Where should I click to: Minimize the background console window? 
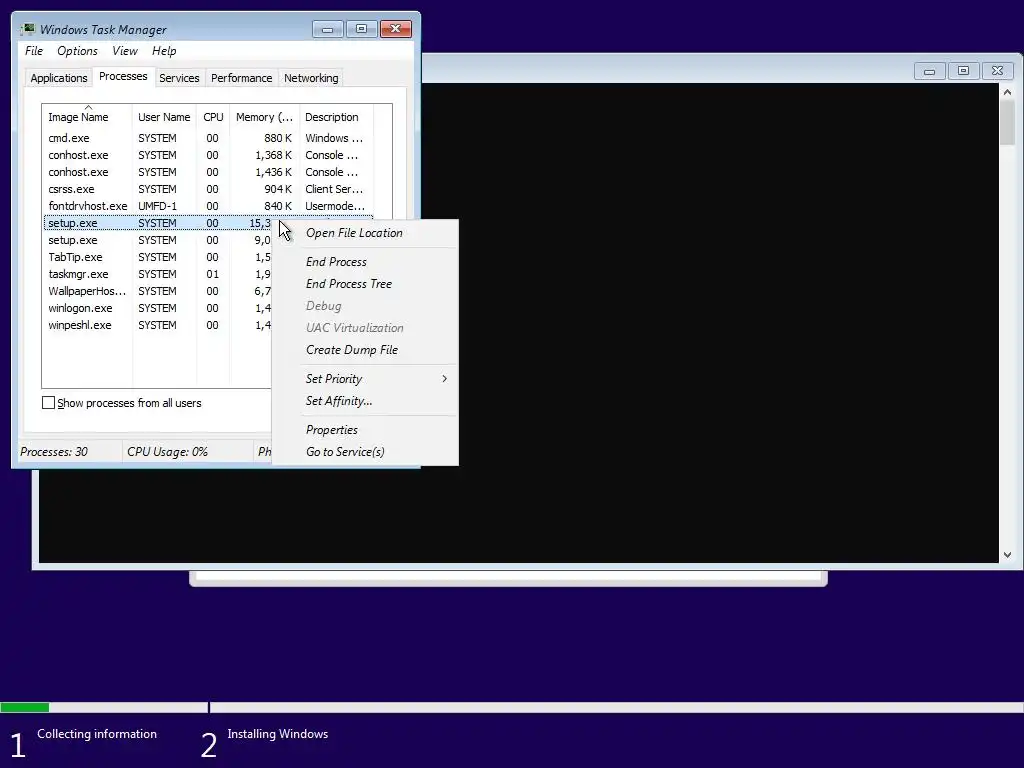click(x=929, y=71)
